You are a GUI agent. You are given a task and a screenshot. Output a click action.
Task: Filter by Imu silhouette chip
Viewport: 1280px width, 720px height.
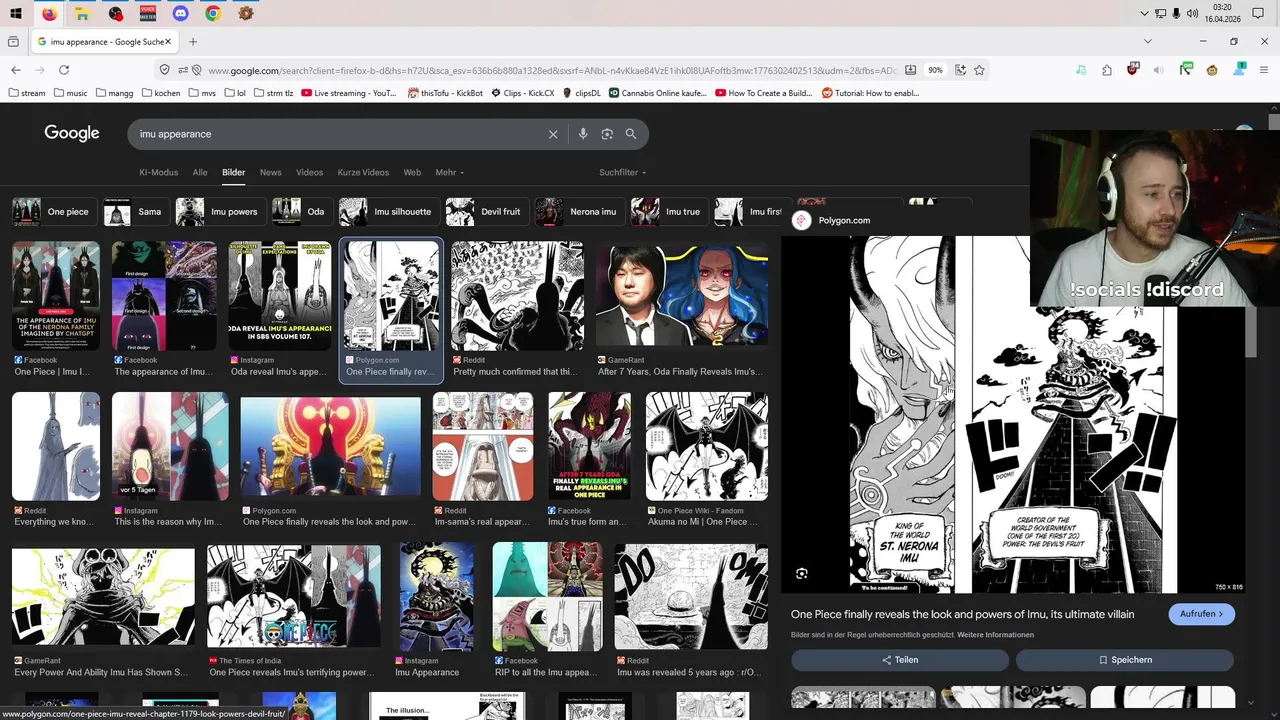(388, 212)
